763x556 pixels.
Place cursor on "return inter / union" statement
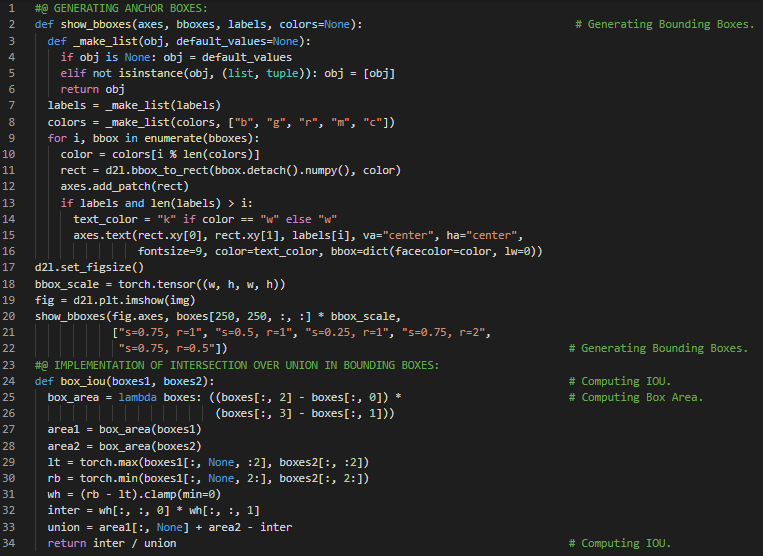pyautogui.click(x=112, y=543)
